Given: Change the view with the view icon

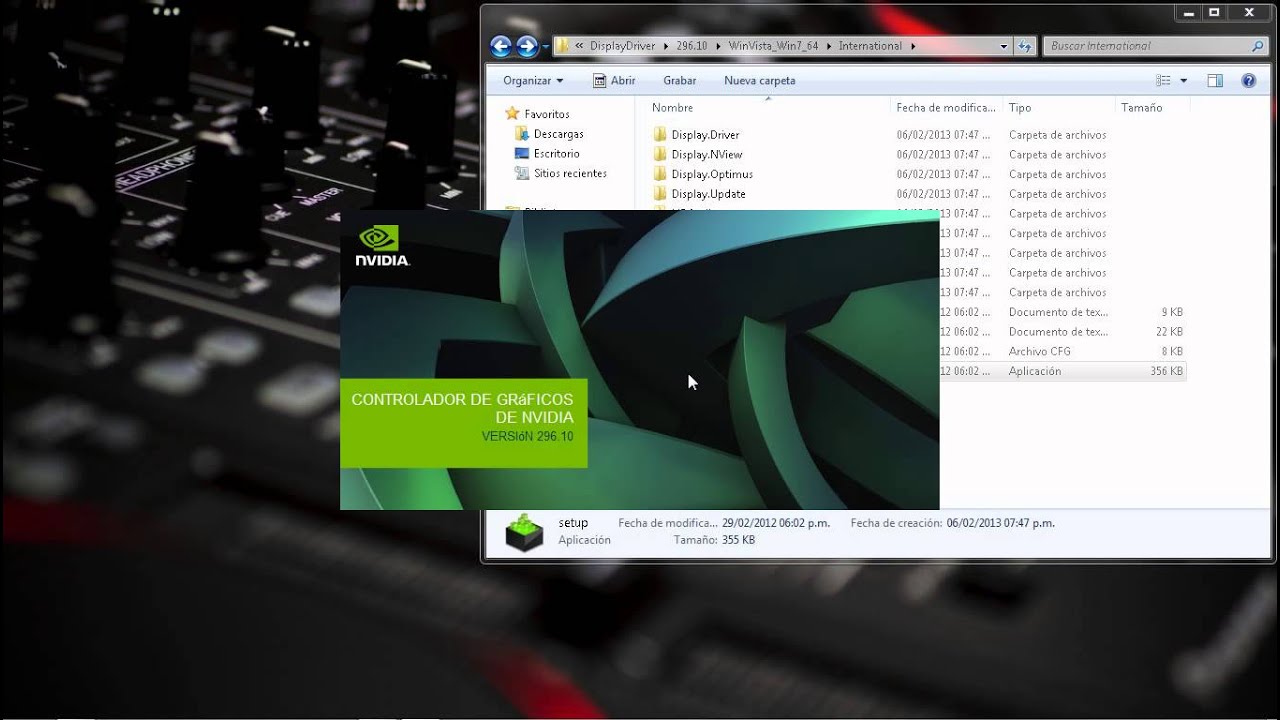Looking at the screenshot, I should point(1163,80).
